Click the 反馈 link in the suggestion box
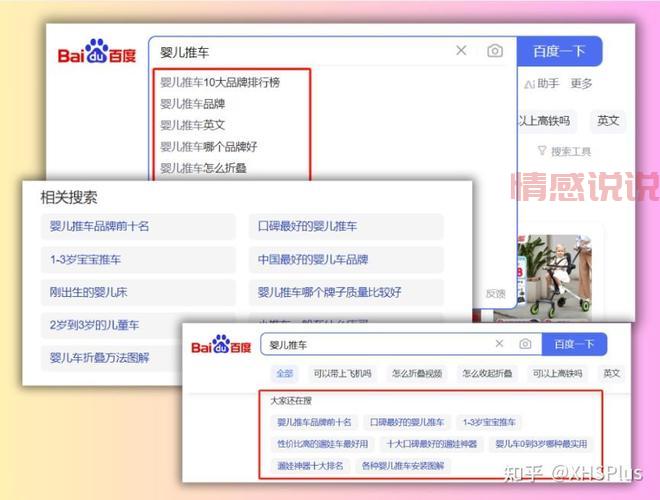 click(x=495, y=293)
